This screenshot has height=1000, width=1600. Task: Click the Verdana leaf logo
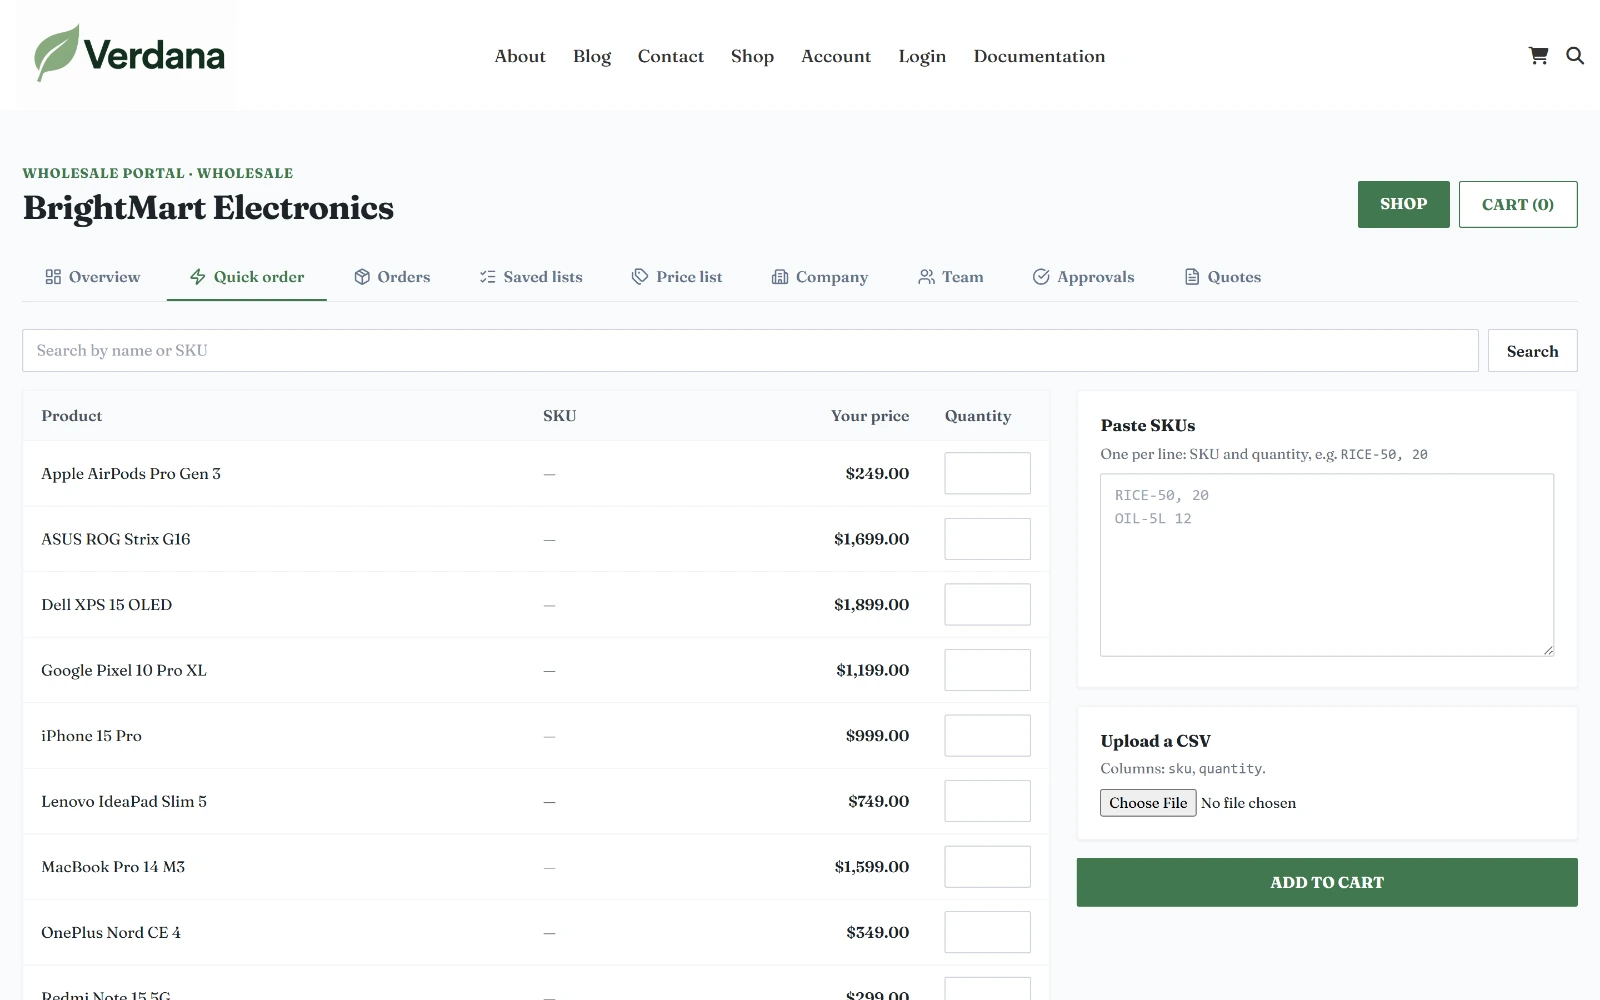click(129, 54)
